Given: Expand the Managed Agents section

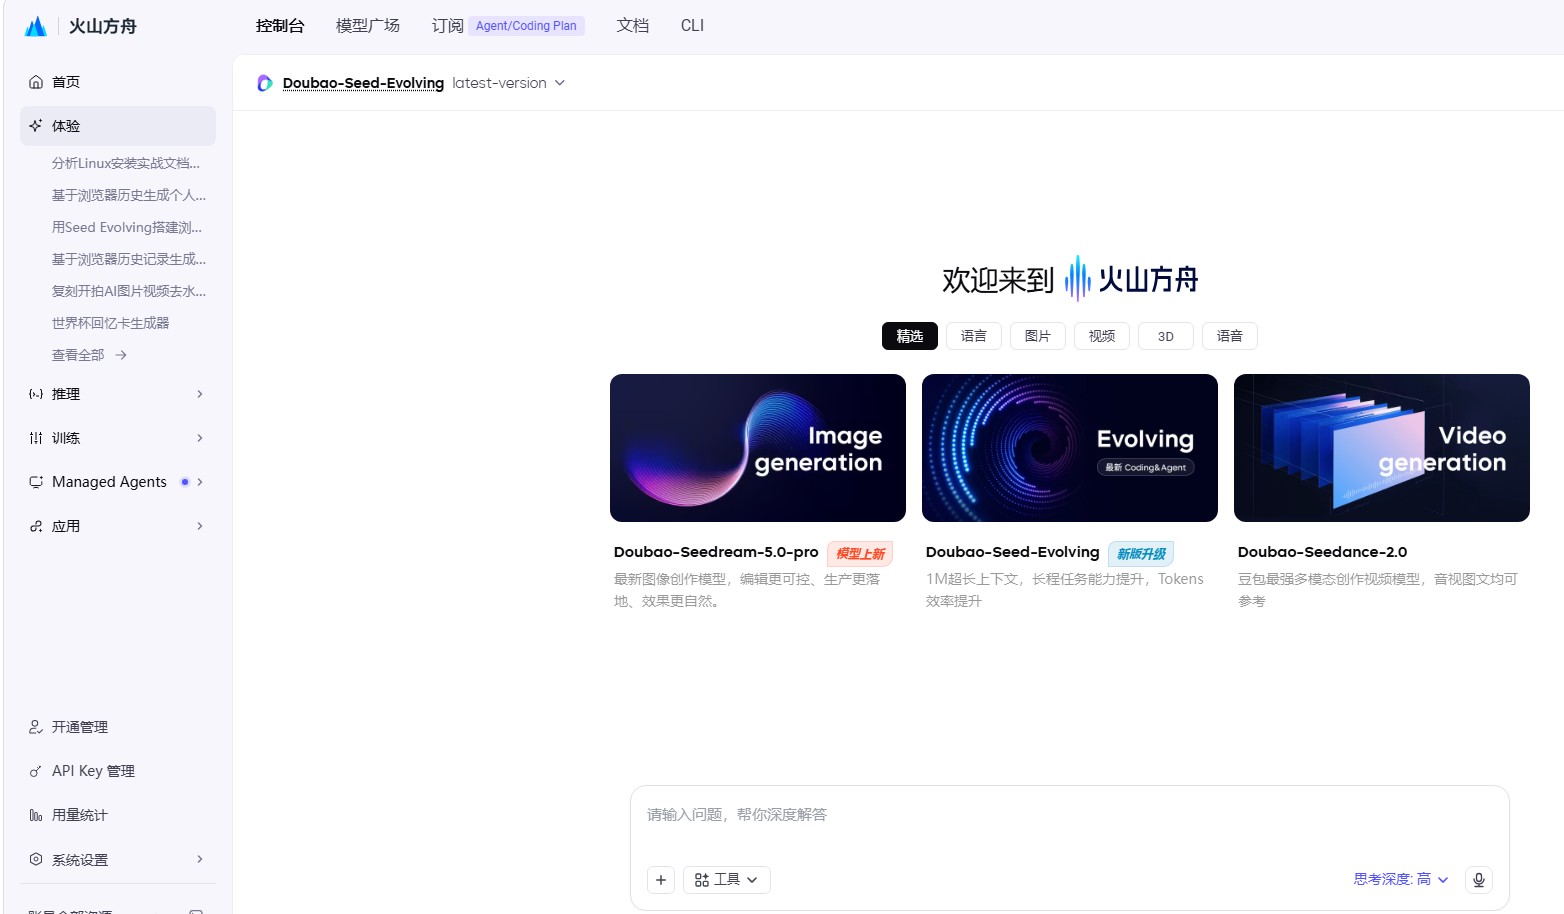Looking at the screenshot, I should (x=200, y=482).
